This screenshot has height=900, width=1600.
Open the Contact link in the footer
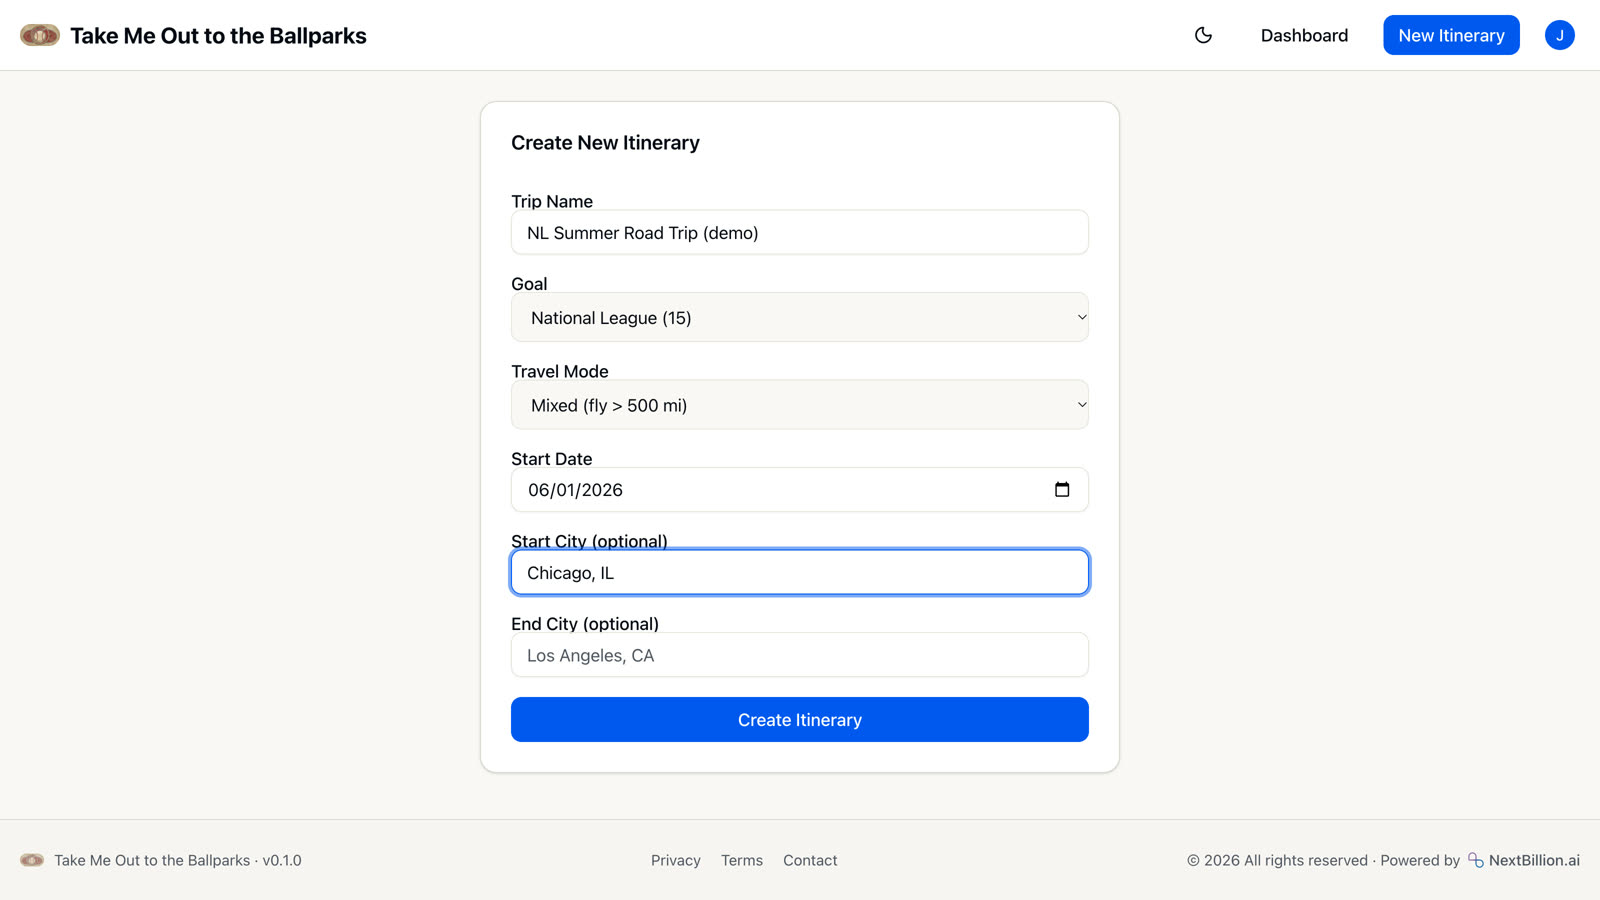pyautogui.click(x=810, y=860)
